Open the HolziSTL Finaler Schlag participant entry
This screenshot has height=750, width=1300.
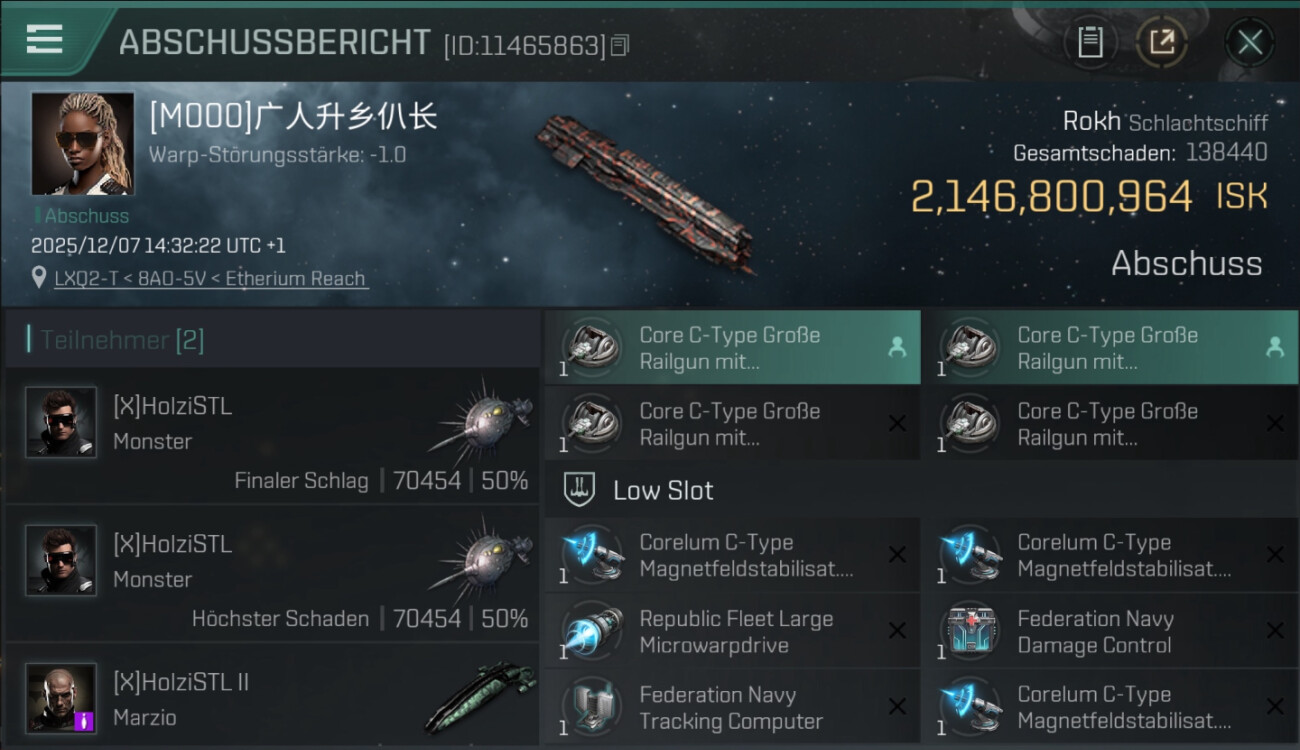pos(272,435)
